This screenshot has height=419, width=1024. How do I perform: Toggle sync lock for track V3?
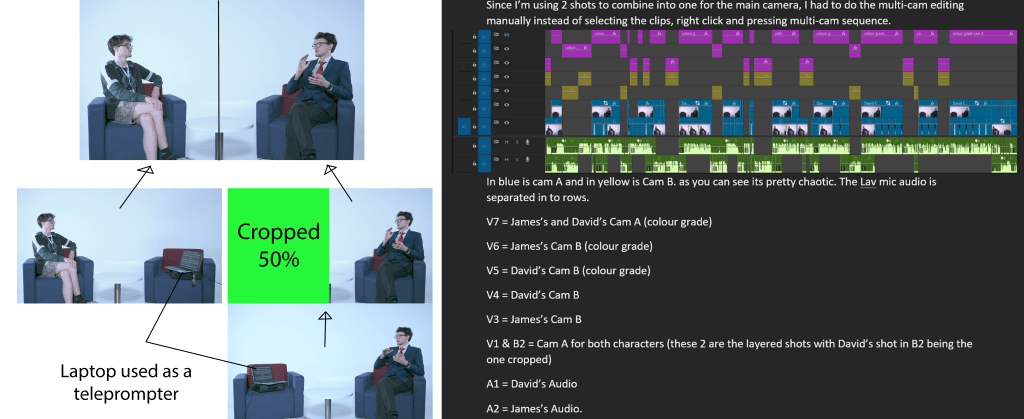496,90
